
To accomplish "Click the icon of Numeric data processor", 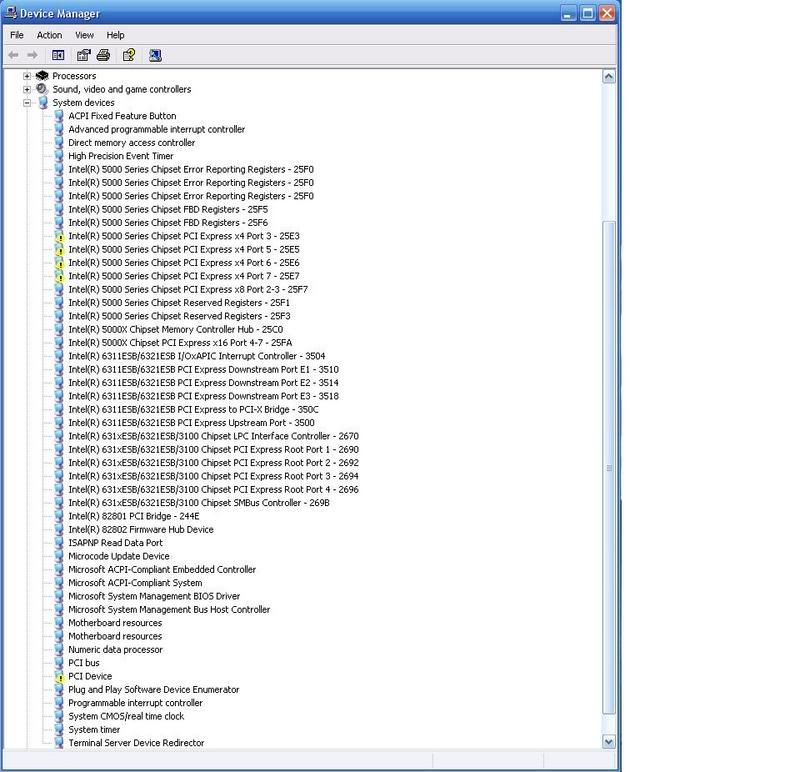I will 59,650.
